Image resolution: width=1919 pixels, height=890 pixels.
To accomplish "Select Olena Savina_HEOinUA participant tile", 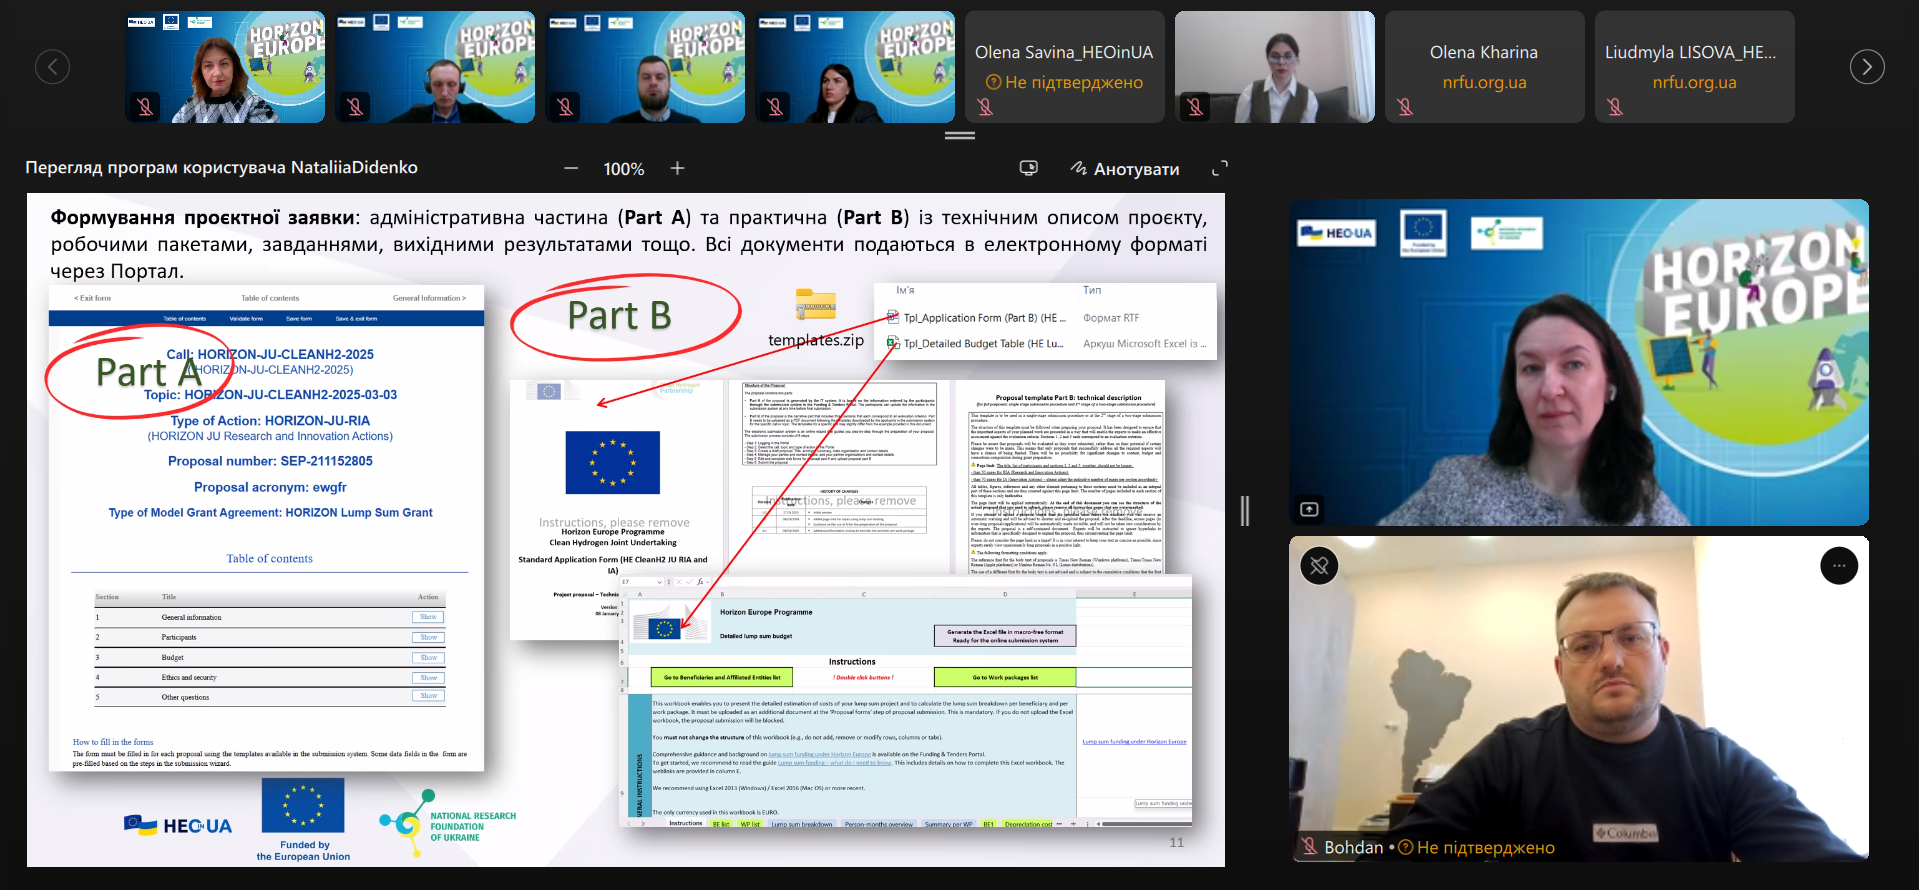I will [1064, 53].
